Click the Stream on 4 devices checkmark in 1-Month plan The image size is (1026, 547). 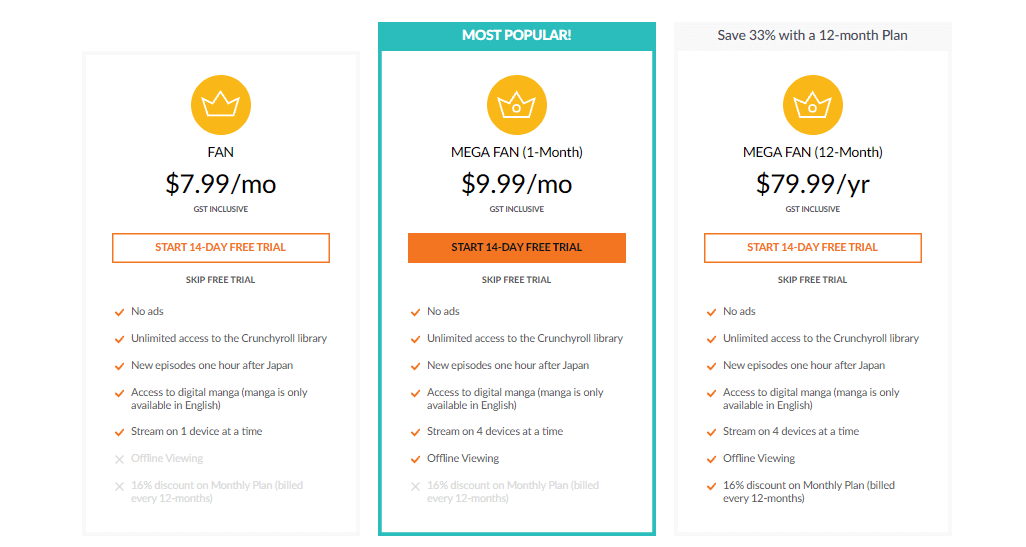click(x=416, y=432)
